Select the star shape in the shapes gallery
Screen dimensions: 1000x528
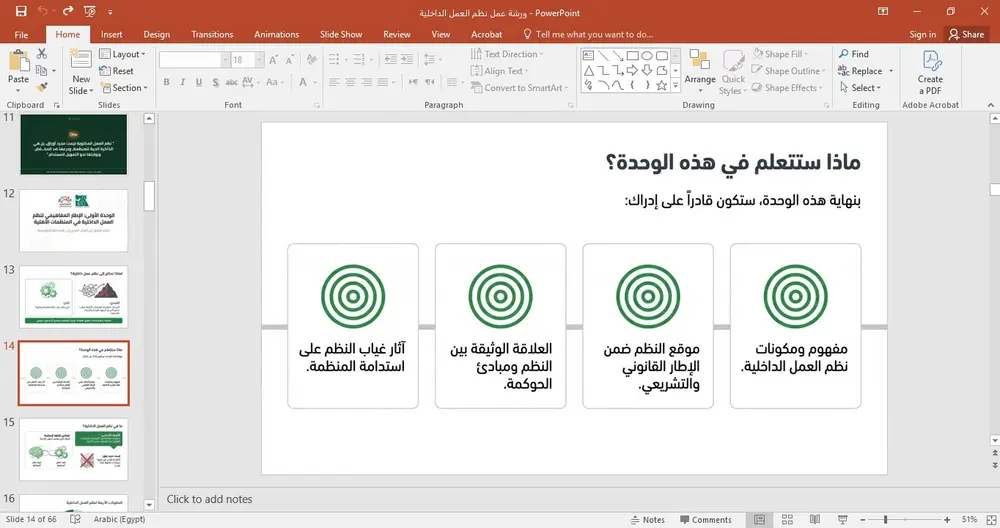pos(662,85)
